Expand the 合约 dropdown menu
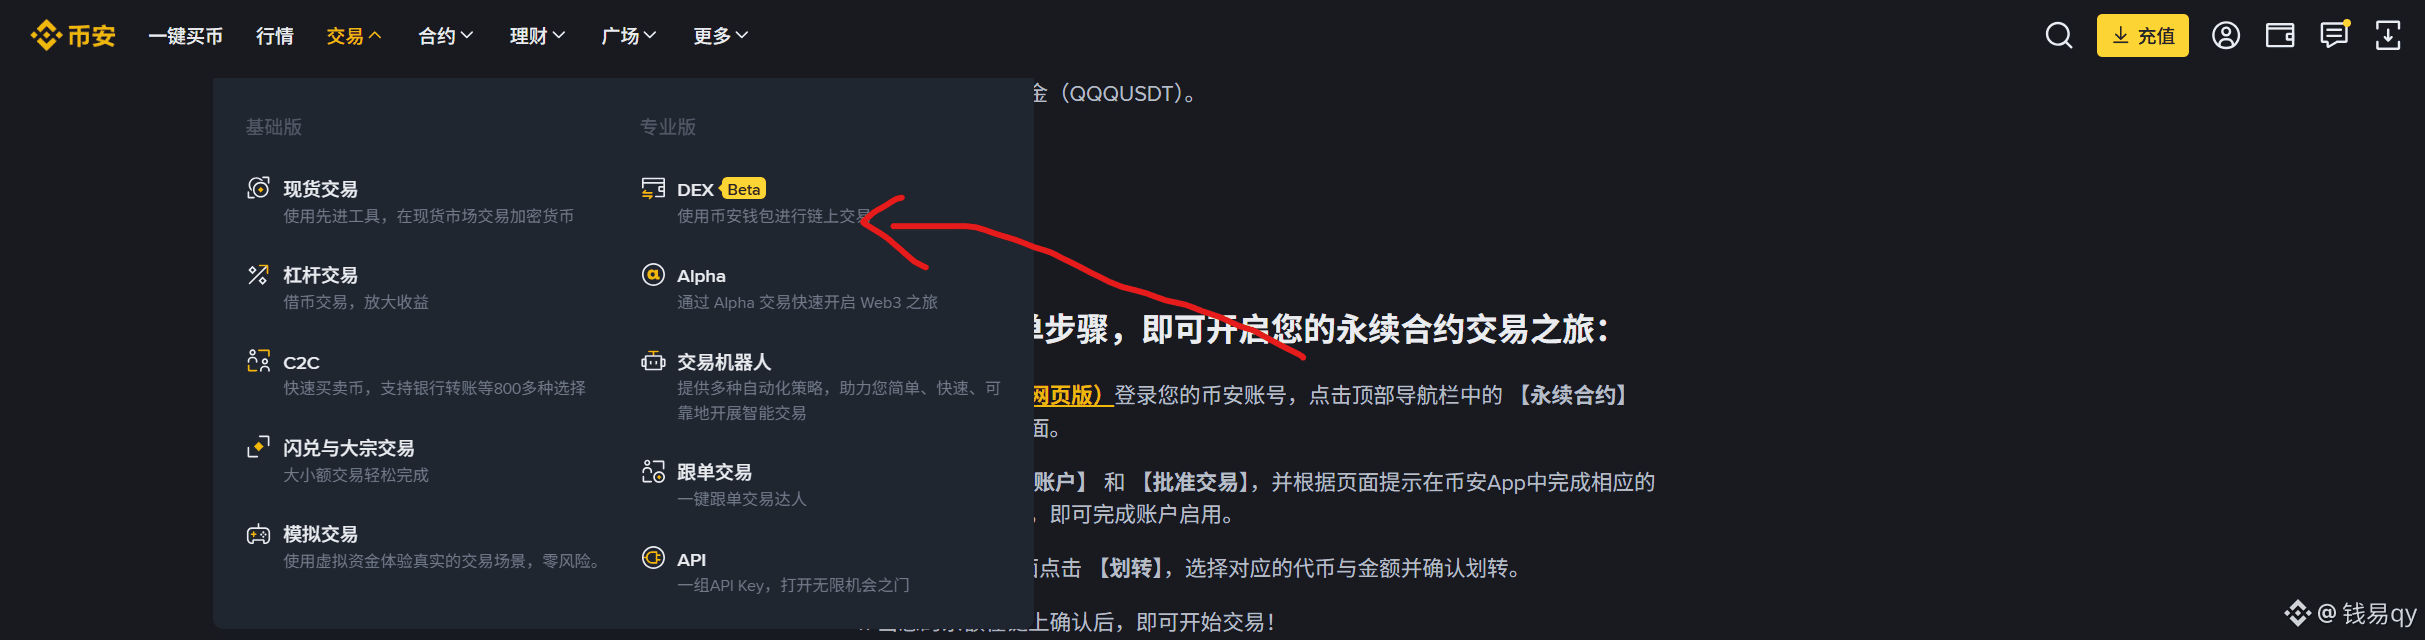The height and width of the screenshot is (640, 2425). pyautogui.click(x=445, y=36)
